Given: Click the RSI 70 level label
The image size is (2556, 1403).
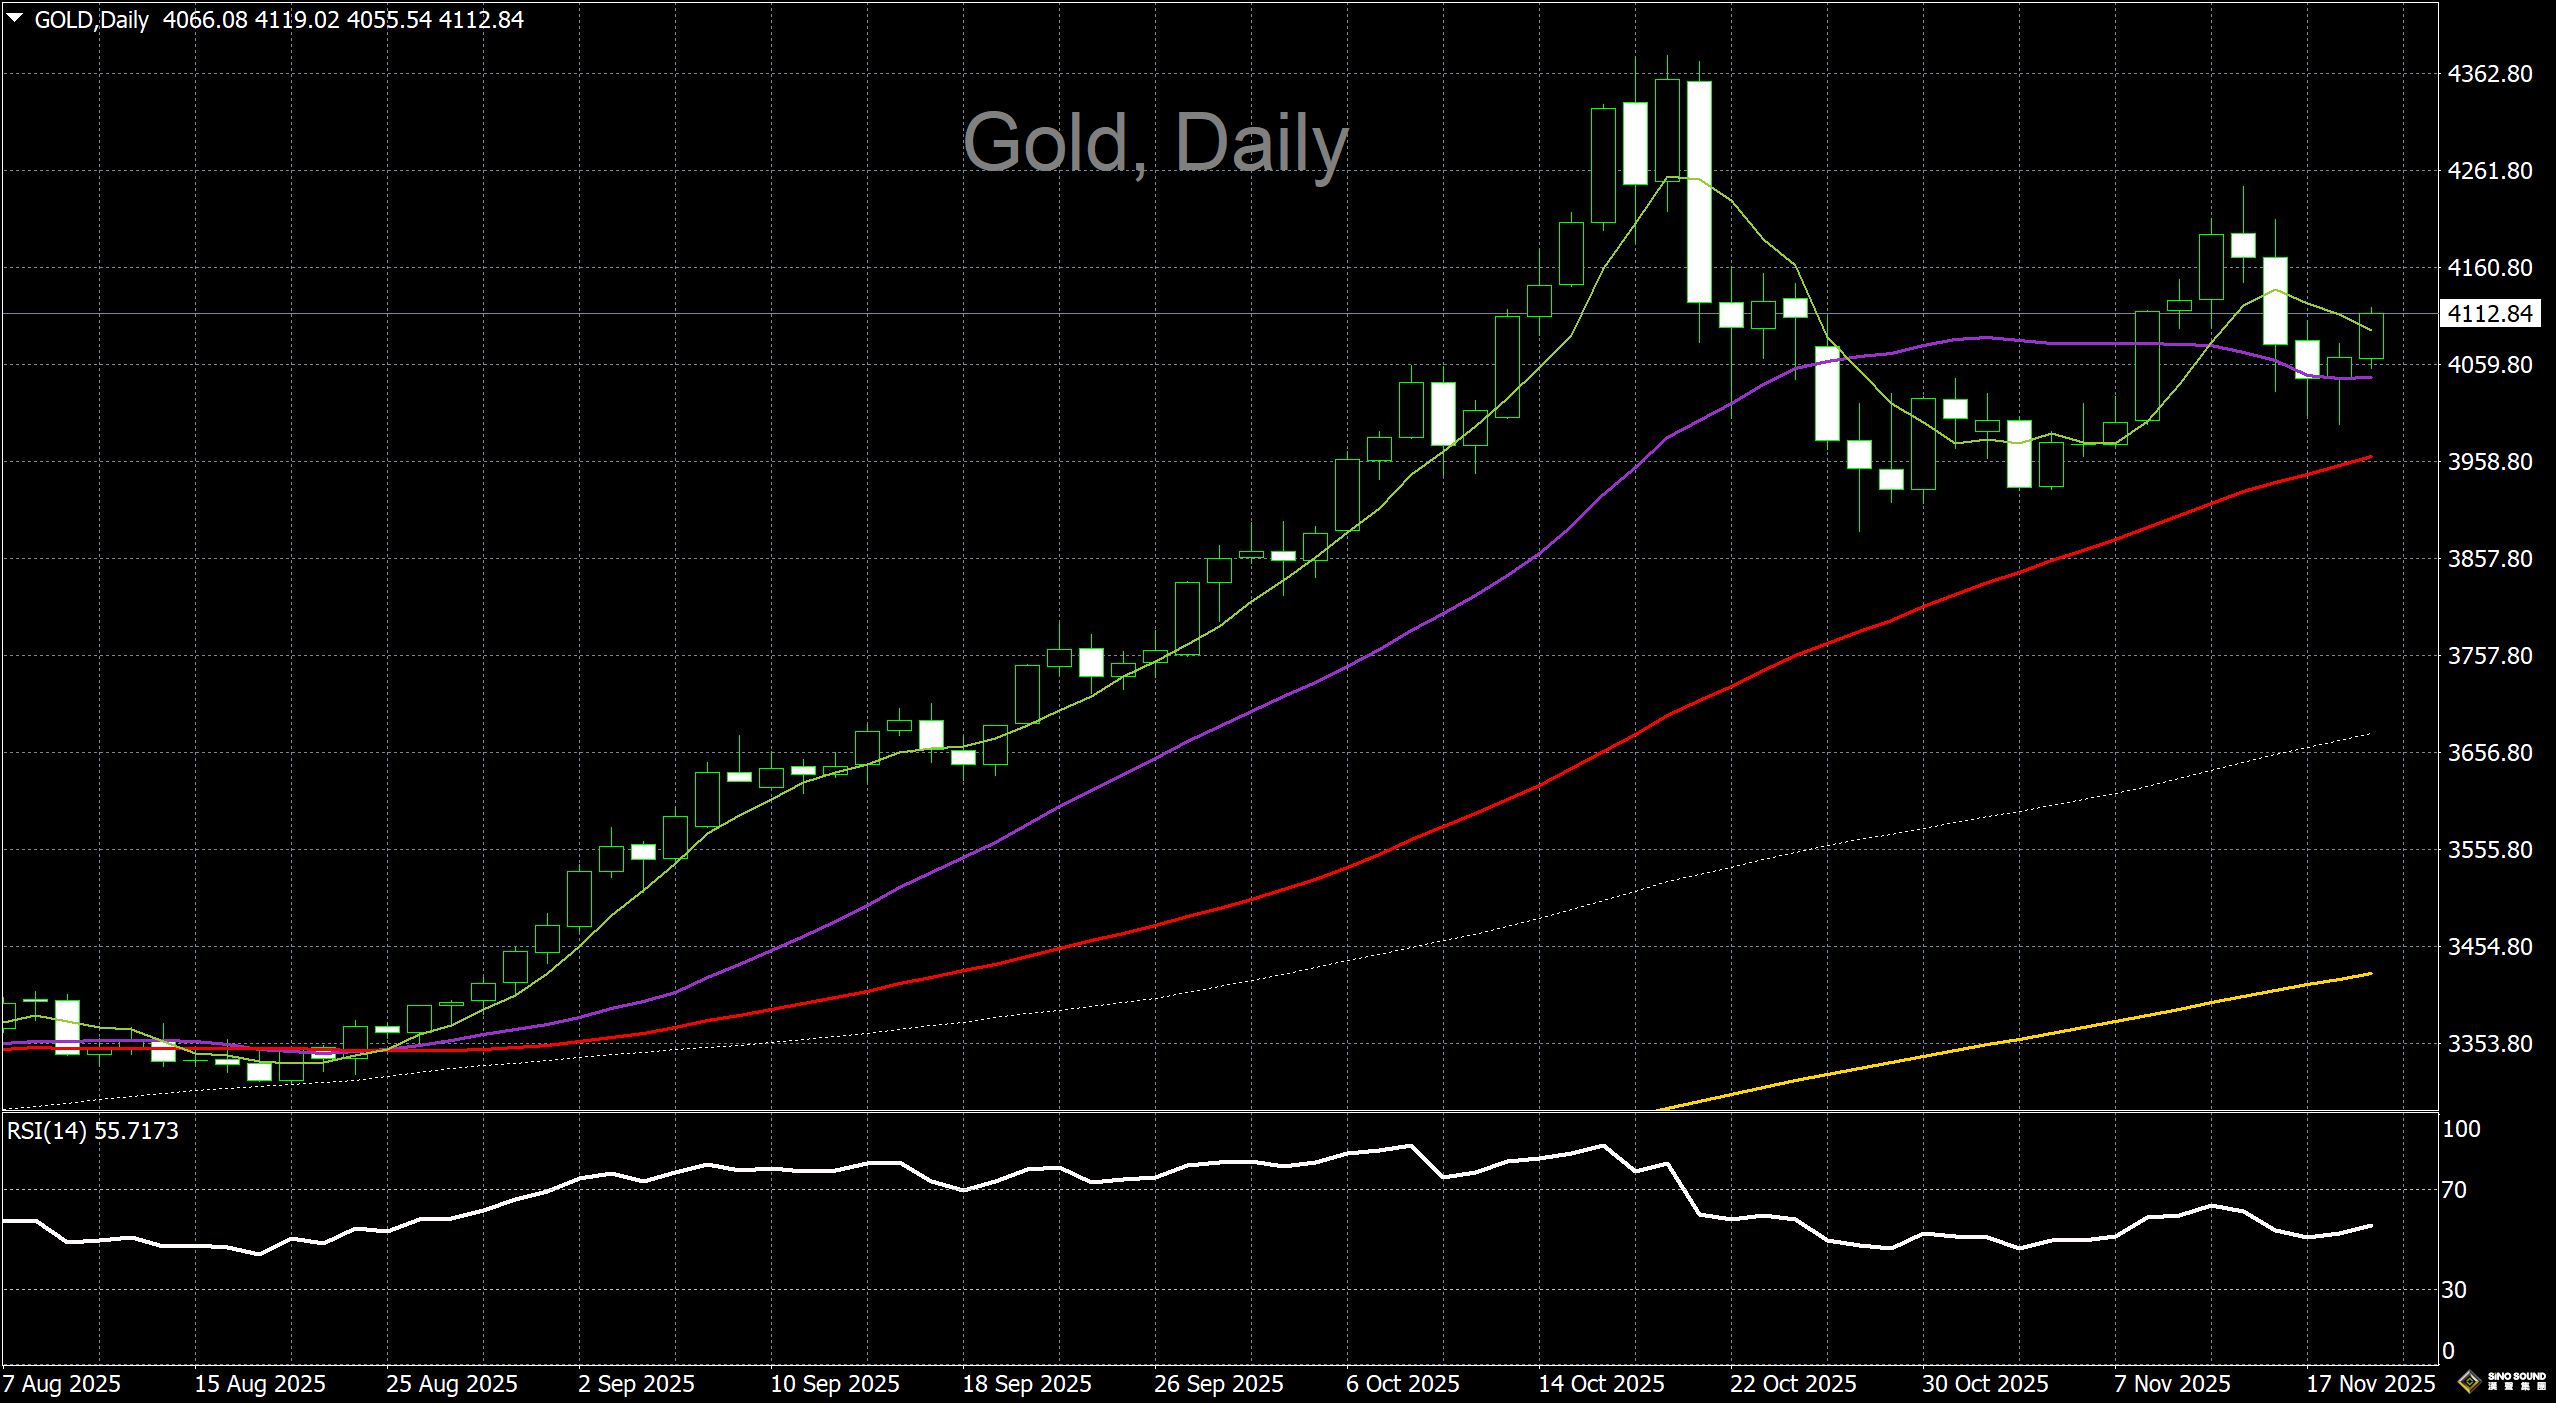Looking at the screenshot, I should pos(2454,1190).
